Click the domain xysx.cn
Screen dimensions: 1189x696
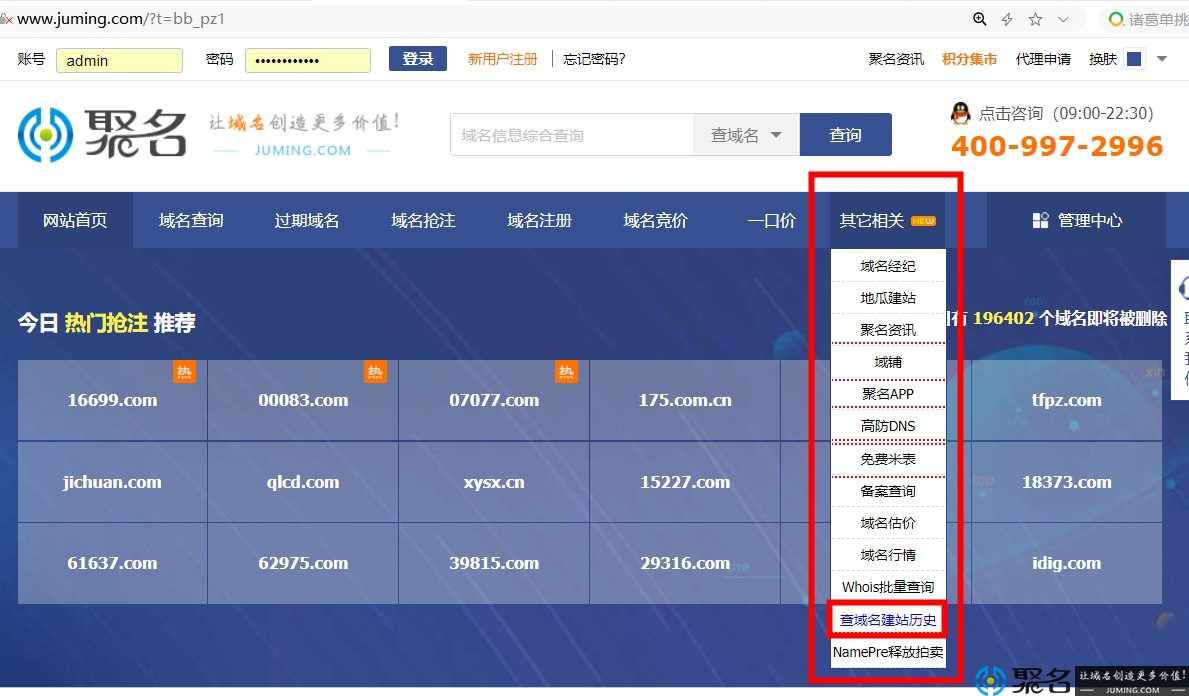click(x=494, y=482)
